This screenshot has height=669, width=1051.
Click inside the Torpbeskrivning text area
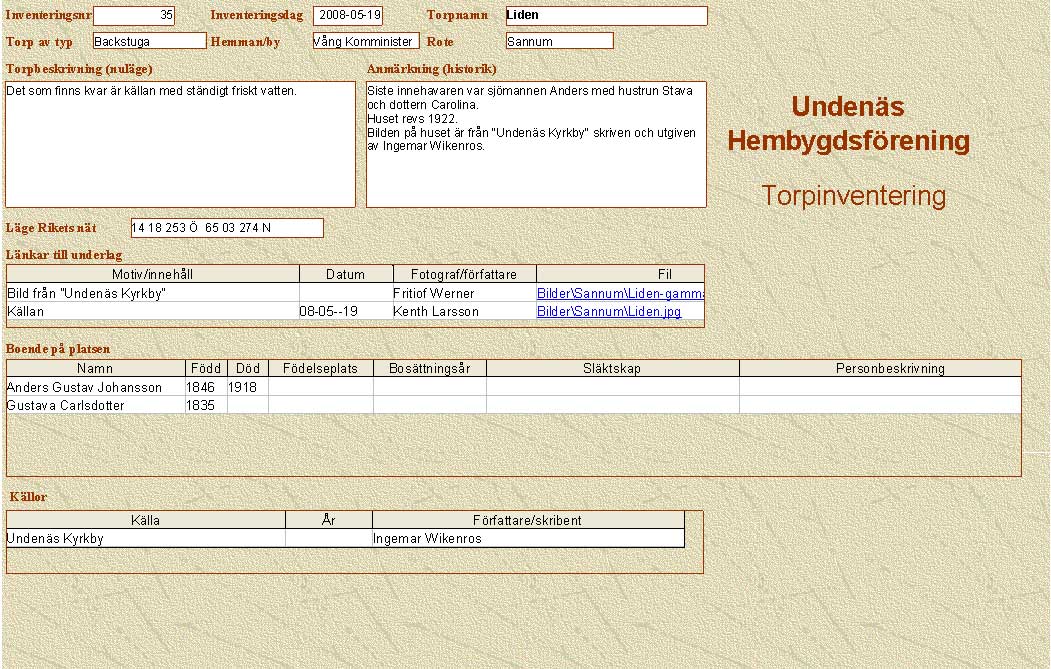coord(180,145)
